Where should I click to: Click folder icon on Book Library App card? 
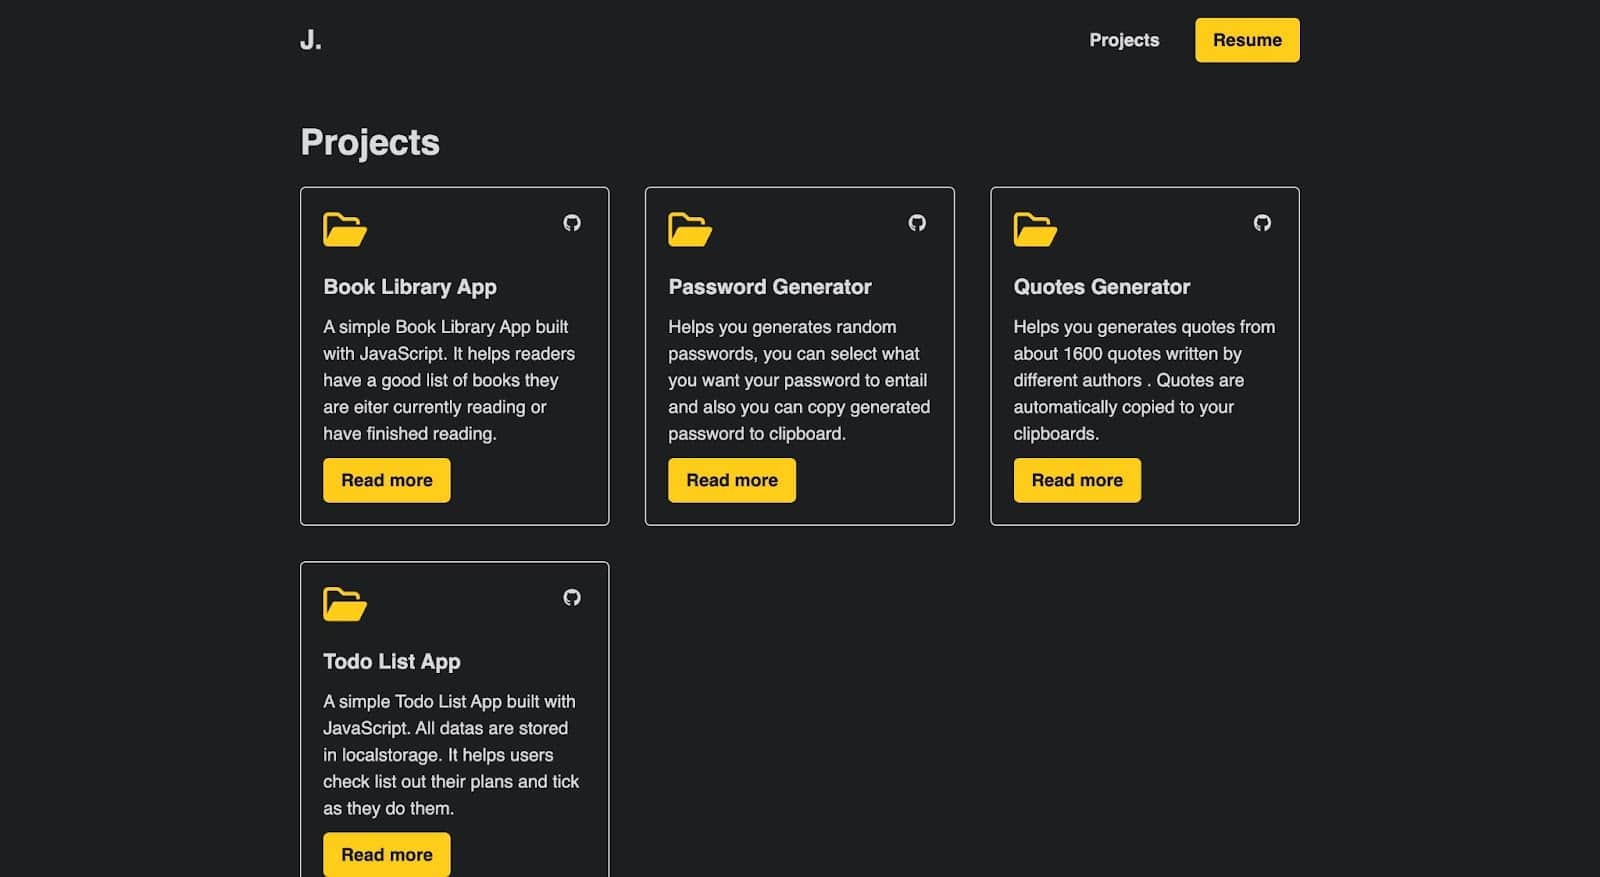click(345, 230)
